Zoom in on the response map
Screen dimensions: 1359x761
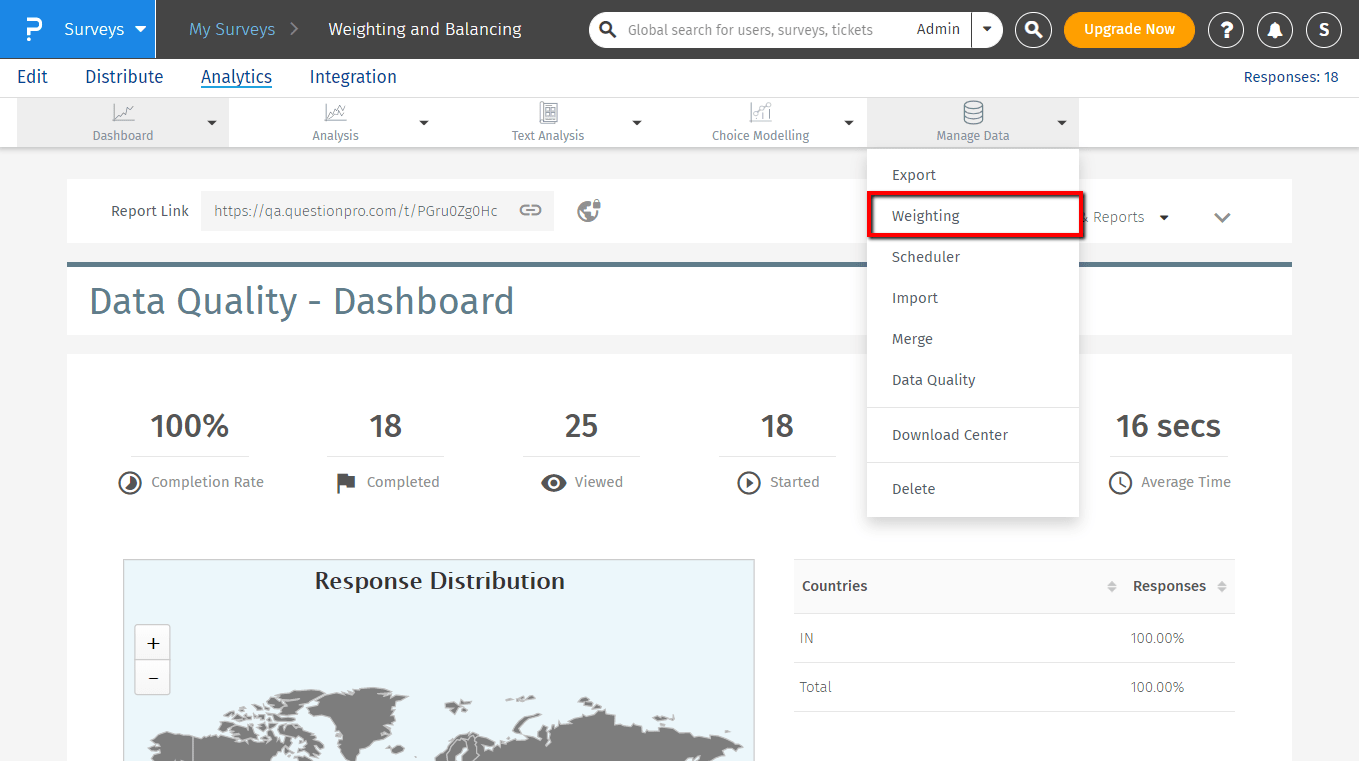coord(152,643)
